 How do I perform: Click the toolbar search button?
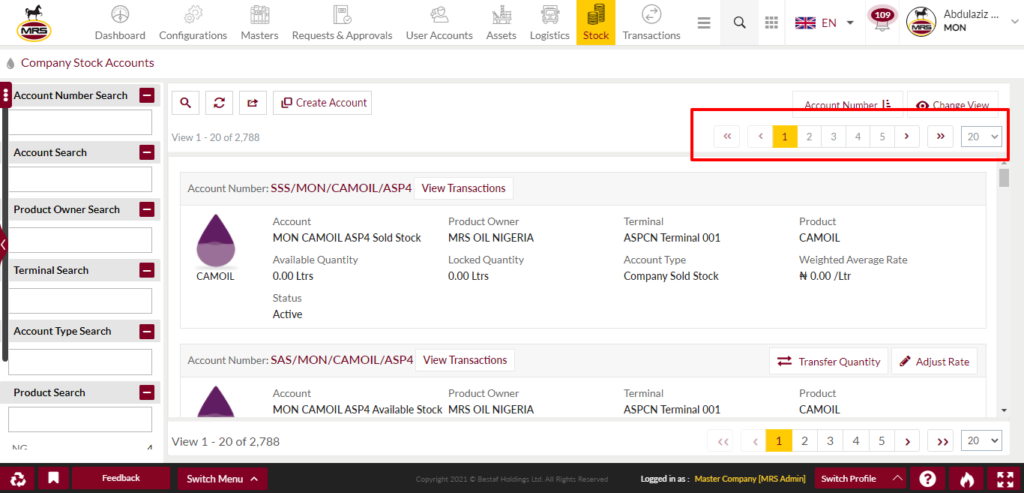tap(185, 103)
